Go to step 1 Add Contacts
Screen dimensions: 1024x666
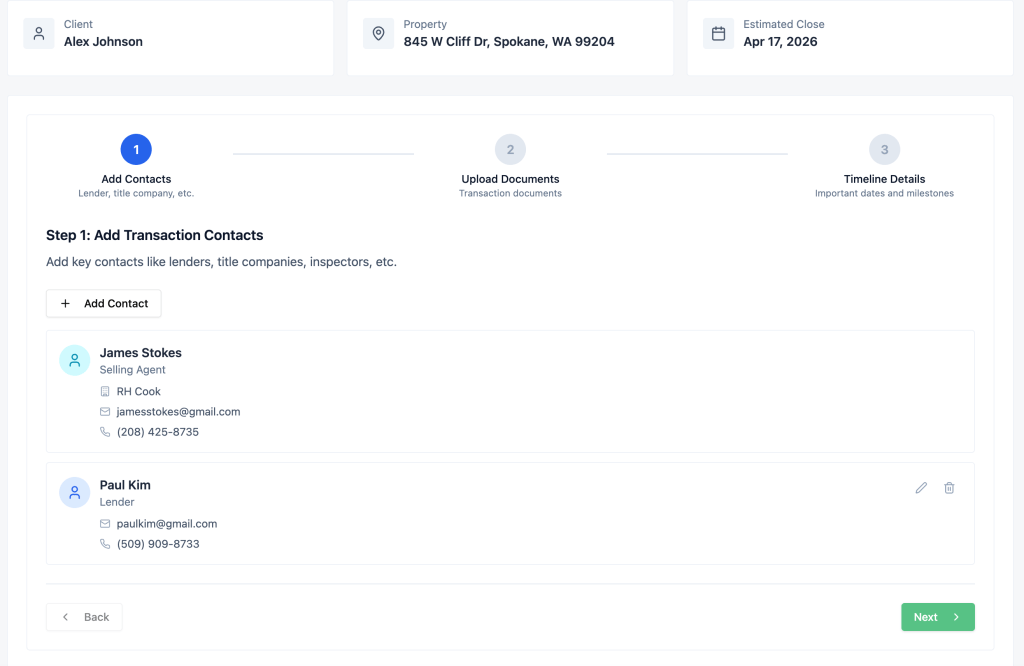(136, 150)
